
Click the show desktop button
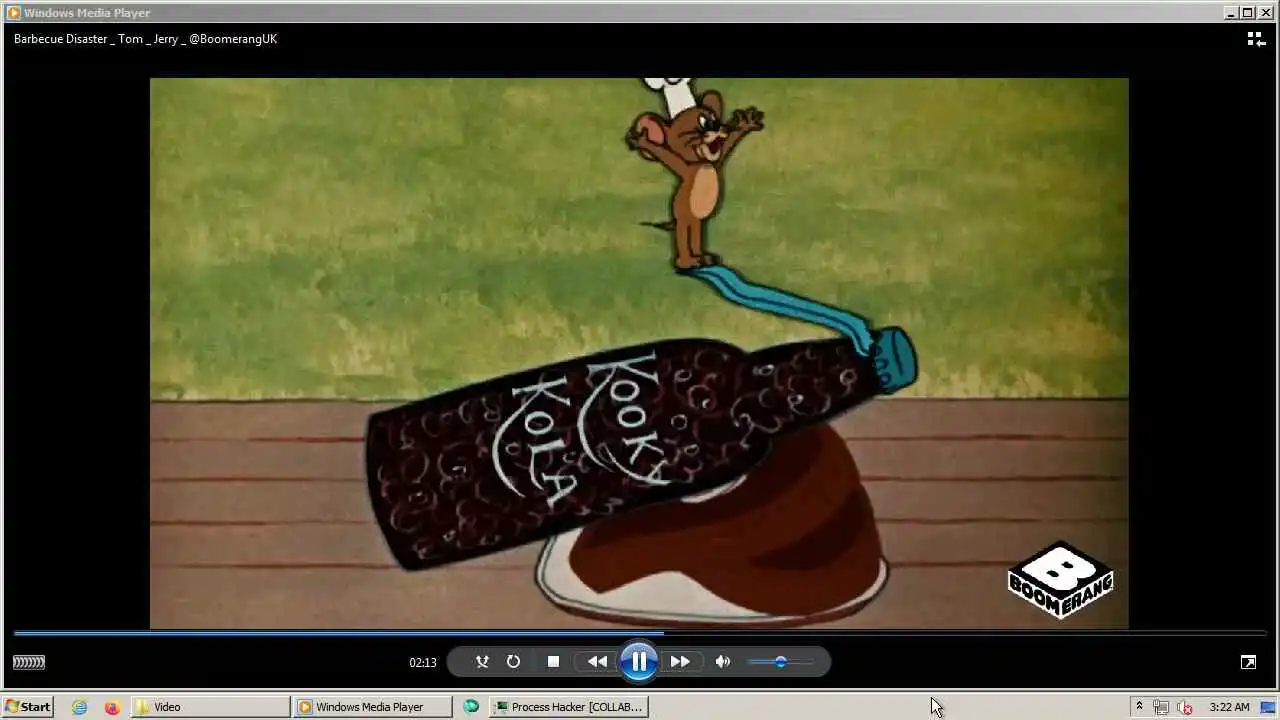[x=1268, y=707]
